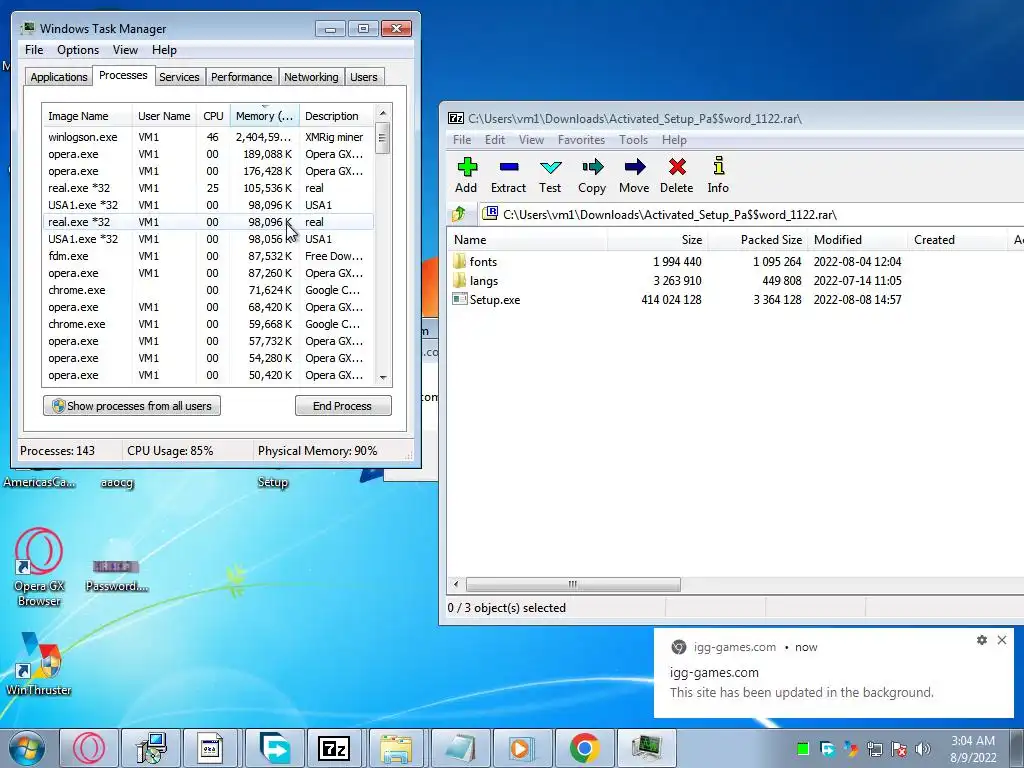Image resolution: width=1024 pixels, height=768 pixels.
Task: Open Task Manager View menu
Action: (x=125, y=50)
